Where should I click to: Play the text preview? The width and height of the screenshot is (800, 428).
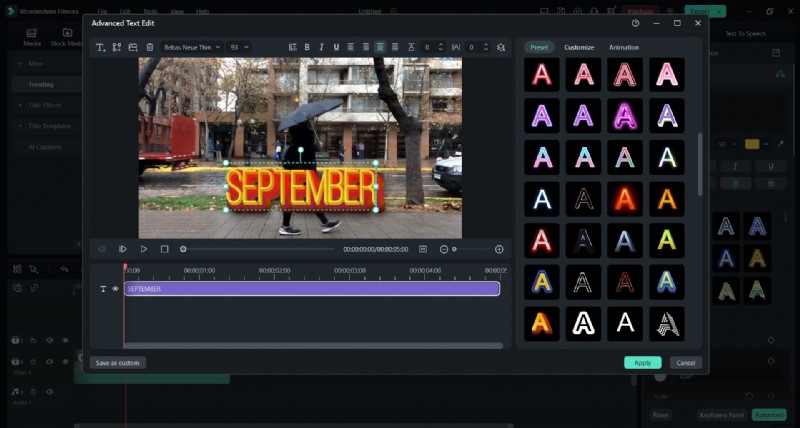click(x=144, y=249)
